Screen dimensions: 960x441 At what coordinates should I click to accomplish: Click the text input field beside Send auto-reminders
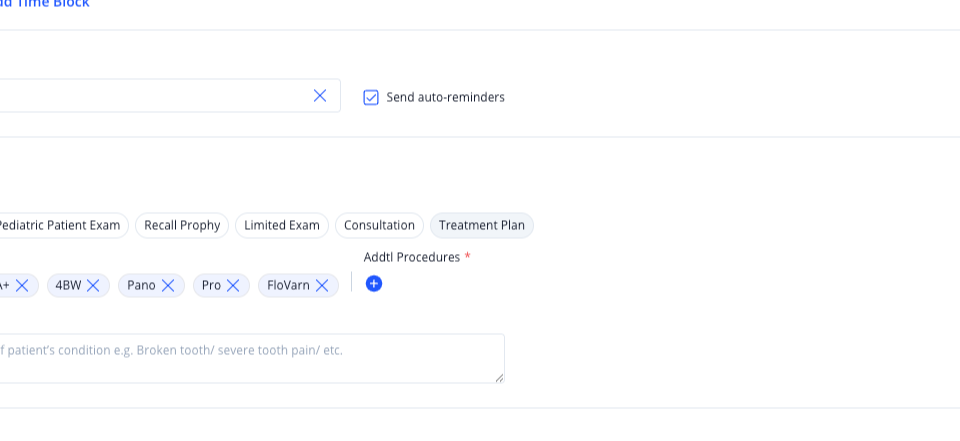point(170,96)
